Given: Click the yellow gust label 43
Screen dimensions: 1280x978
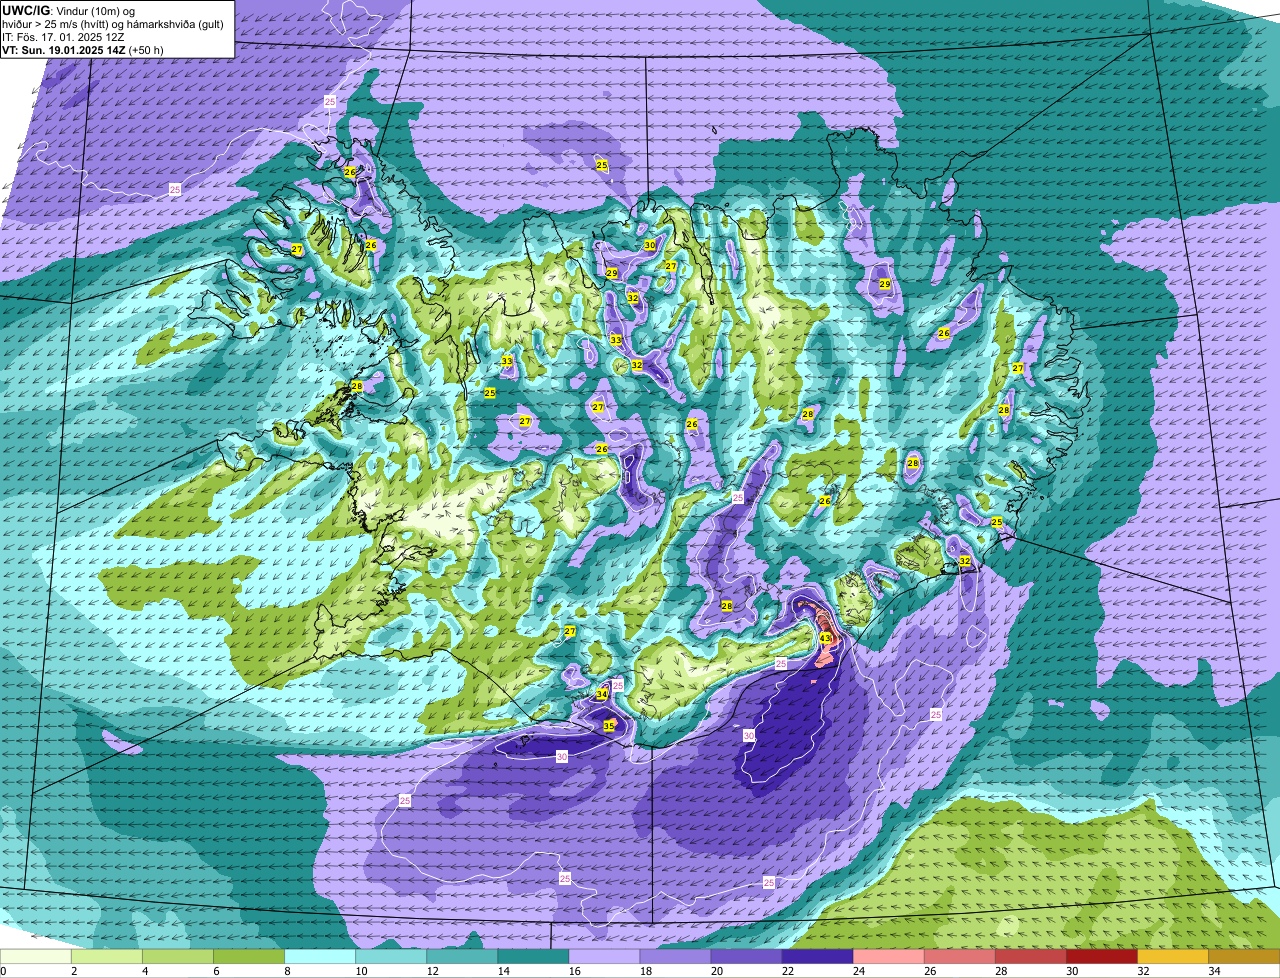Looking at the screenshot, I should [825, 638].
